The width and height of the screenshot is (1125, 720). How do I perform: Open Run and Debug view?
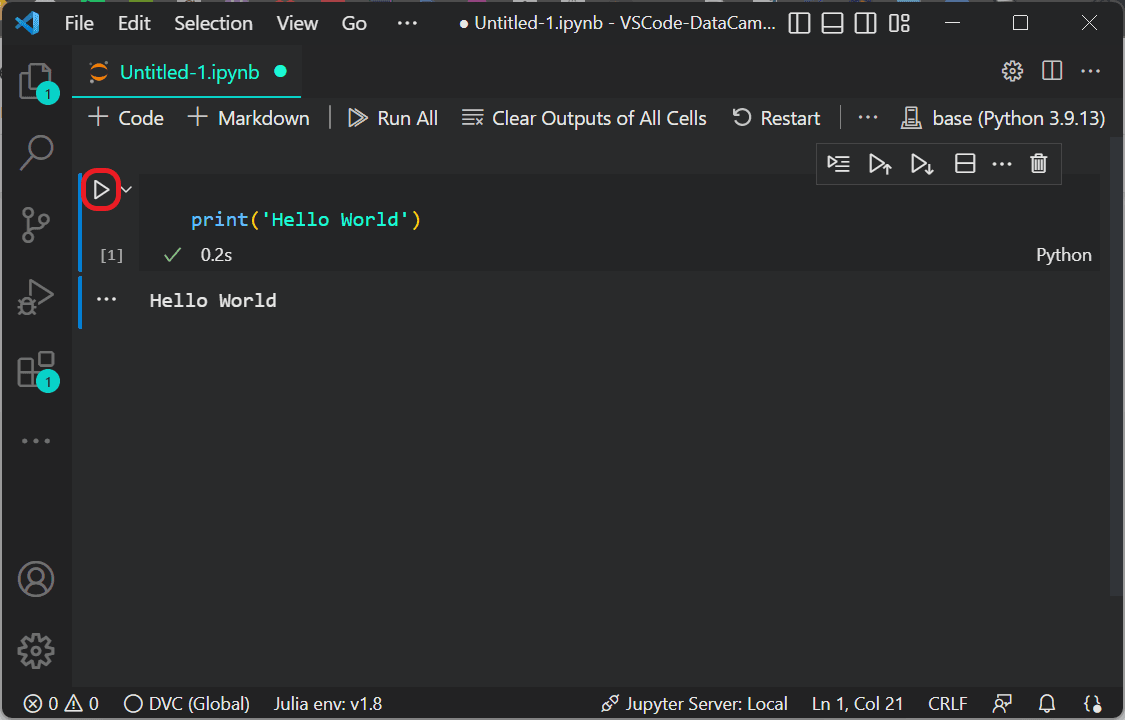click(x=36, y=297)
